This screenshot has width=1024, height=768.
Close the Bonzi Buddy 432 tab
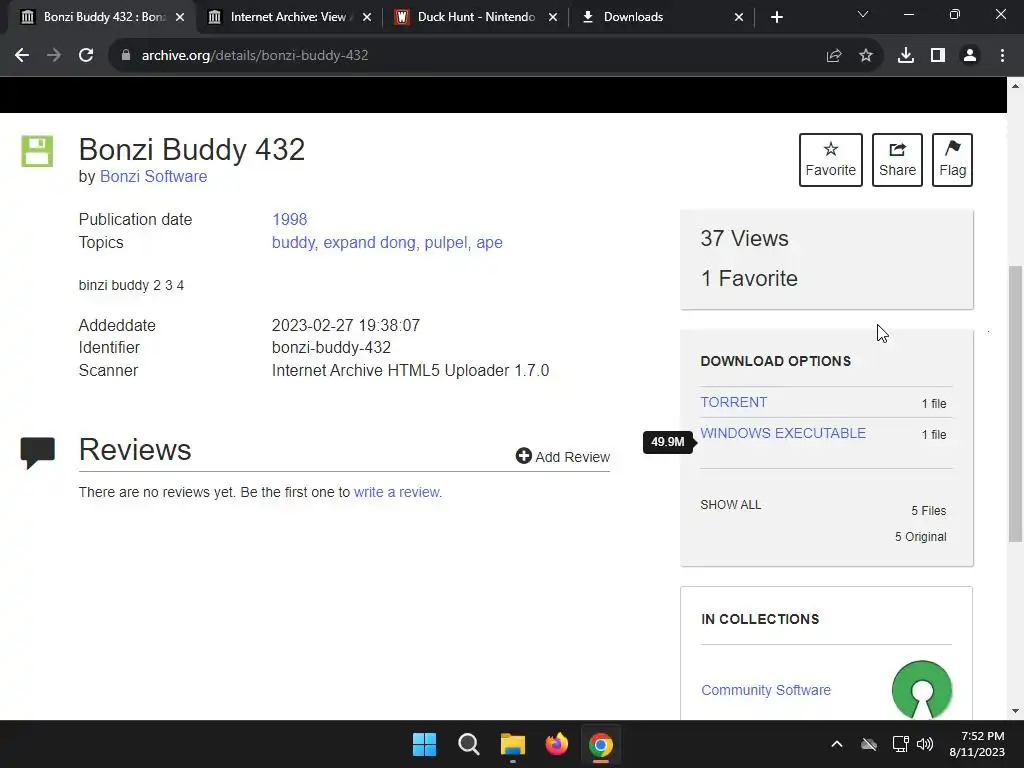point(180,17)
